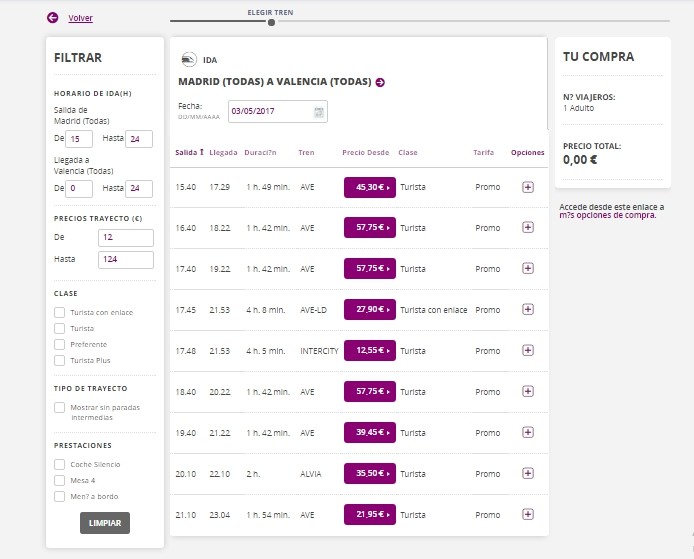Screen dimensions: 694x559
Task: Expand options for the 20.10 ALVIA train
Action: click(528, 473)
